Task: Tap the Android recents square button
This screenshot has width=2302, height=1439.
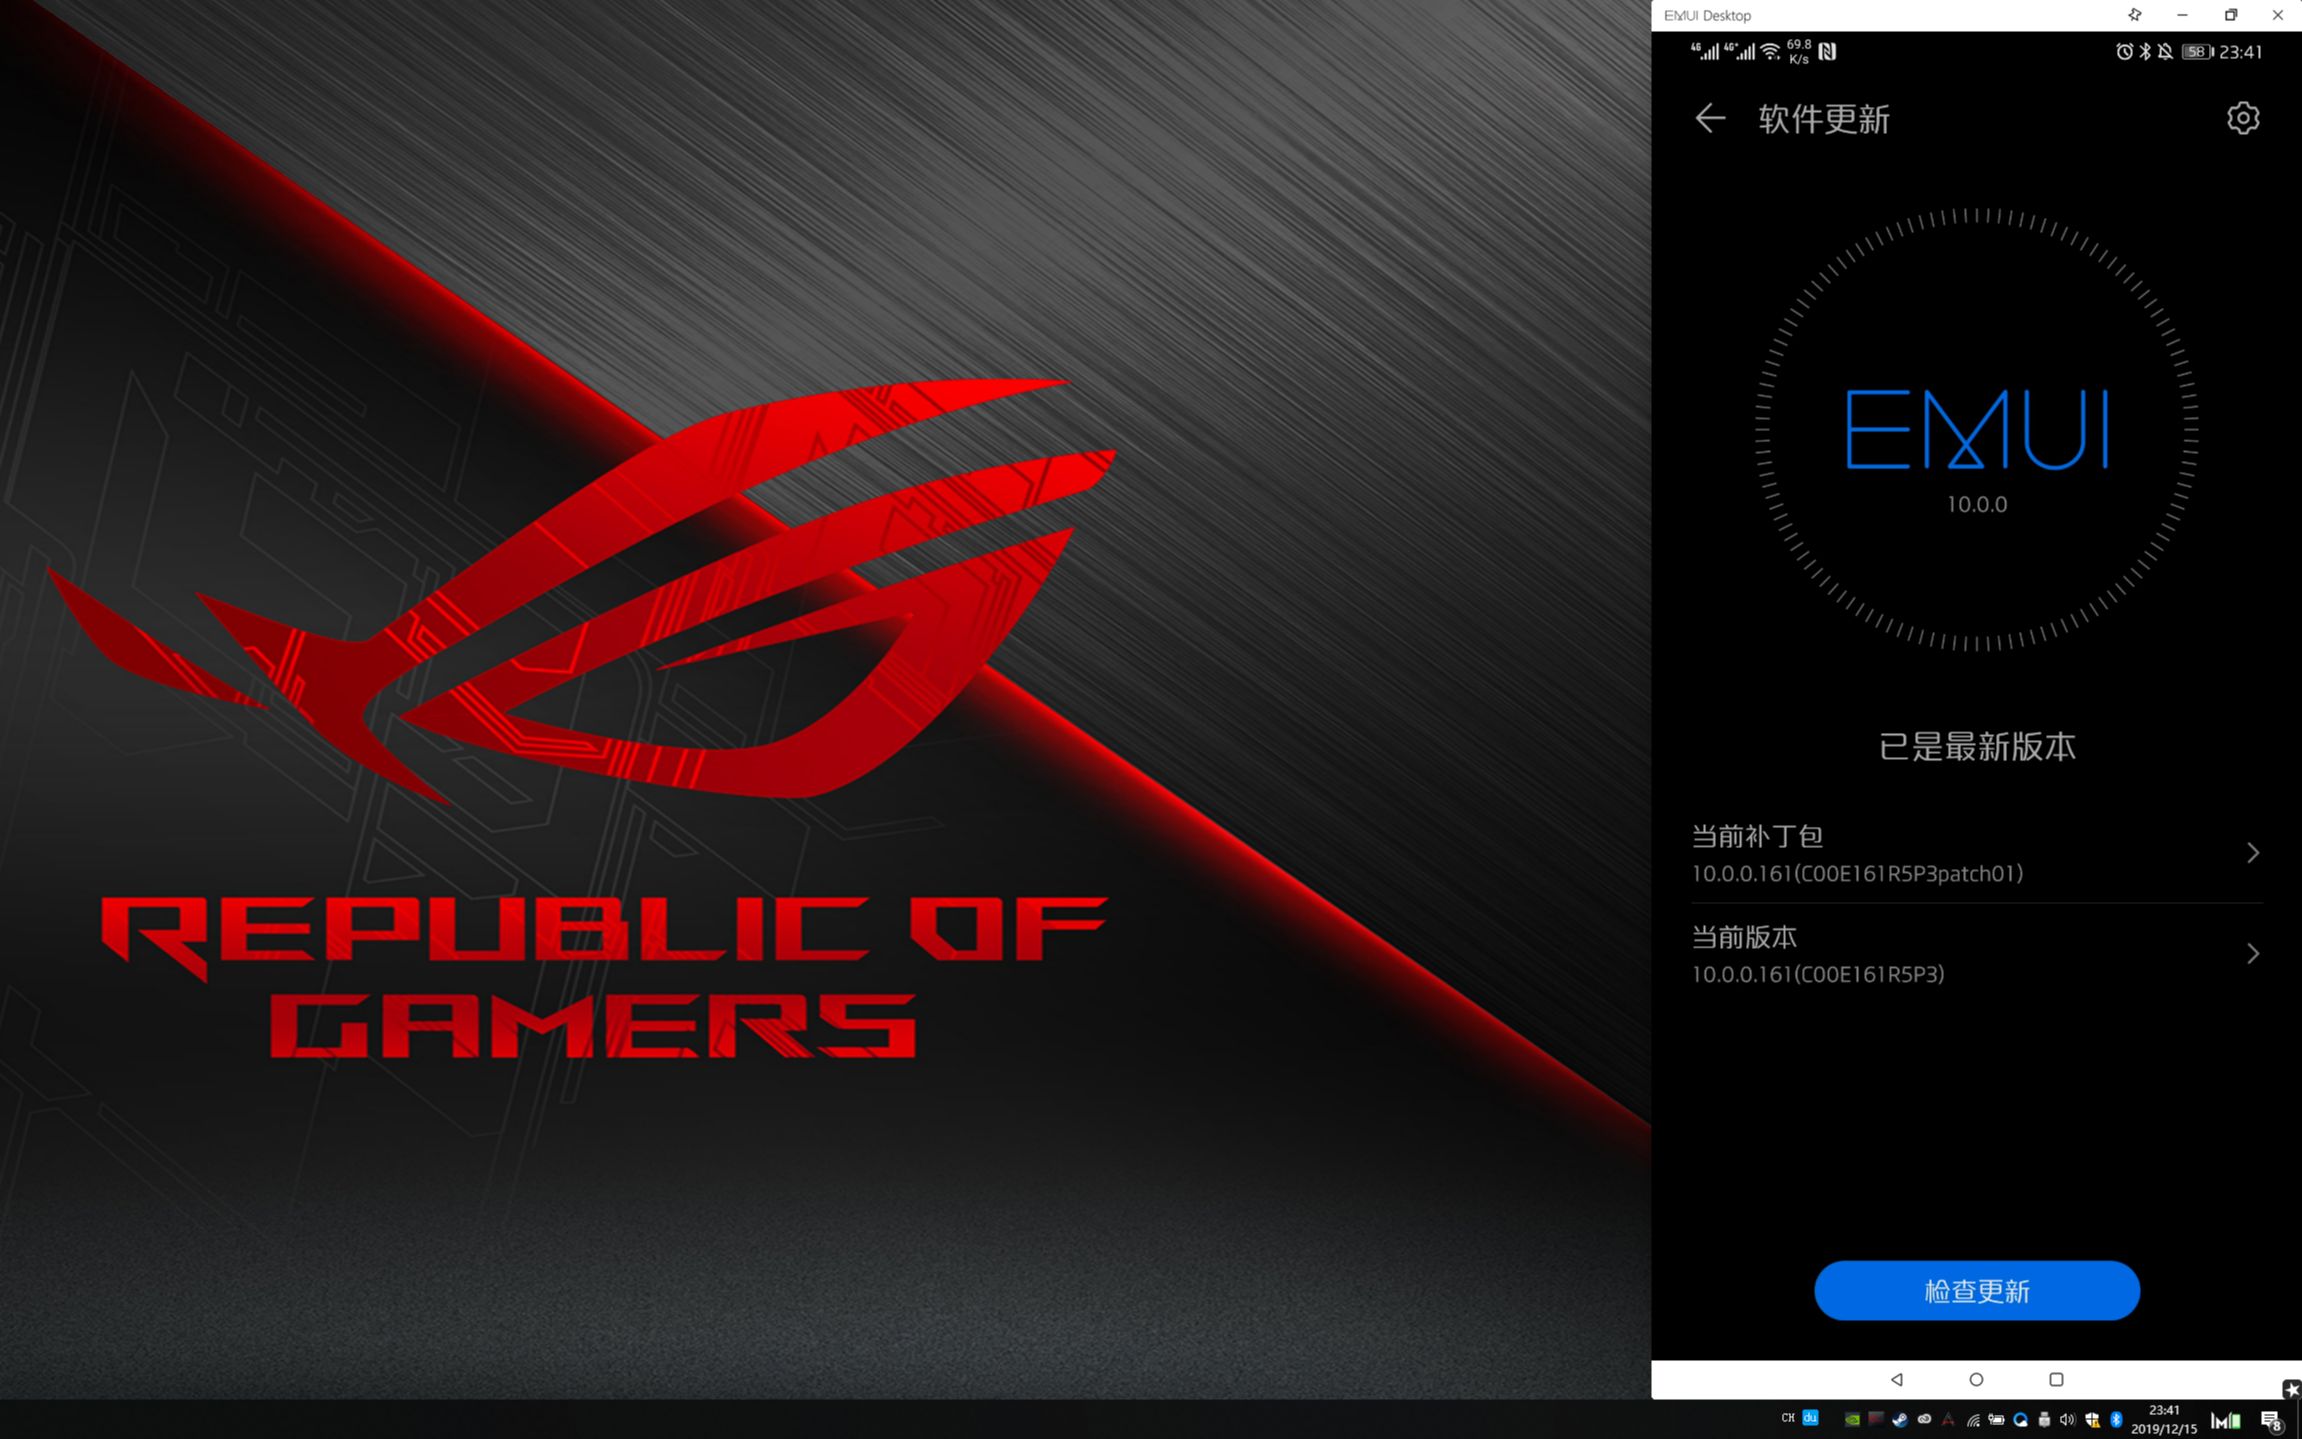Action: 2056,1379
